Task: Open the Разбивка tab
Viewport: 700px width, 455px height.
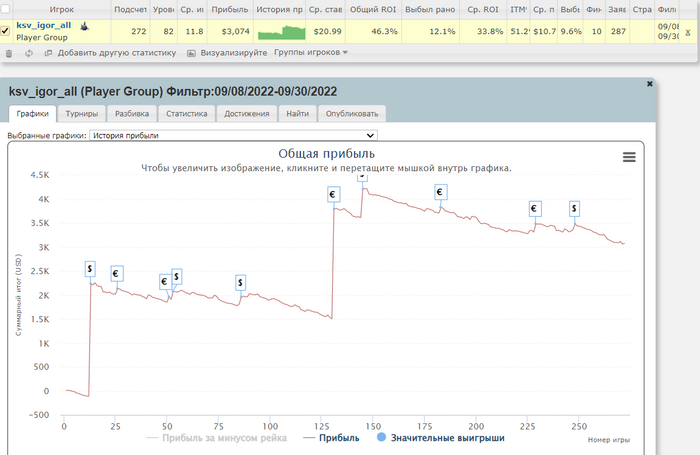Action: (132, 114)
